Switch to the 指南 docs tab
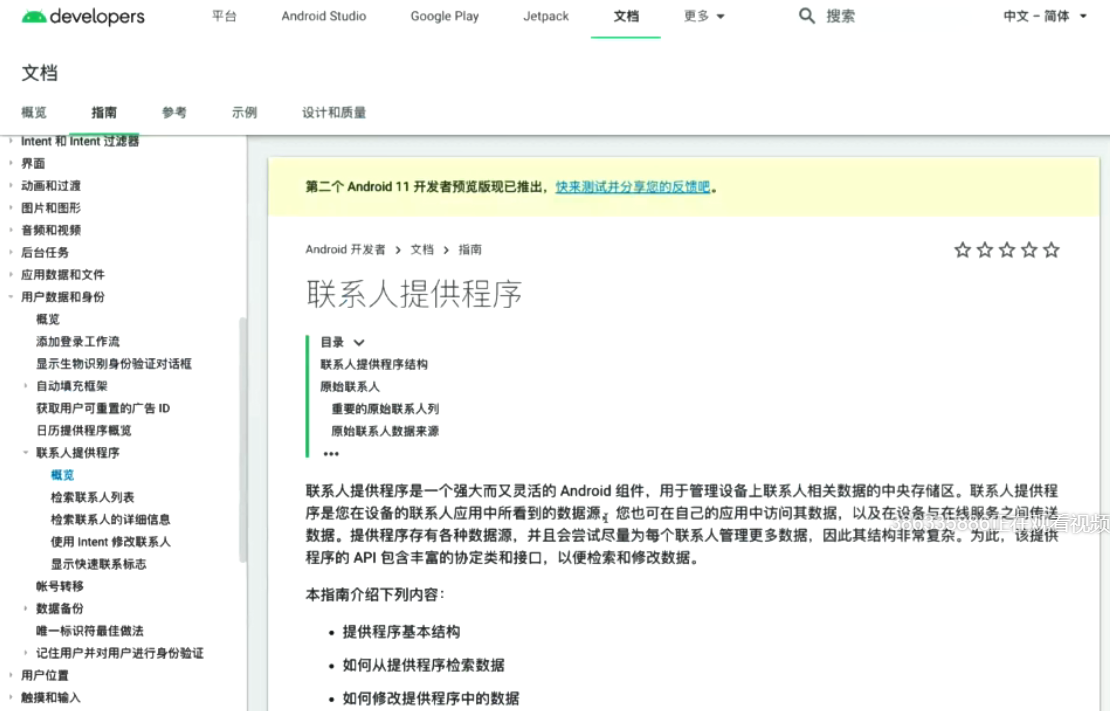Viewport: 1110px width, 711px height. [x=104, y=112]
